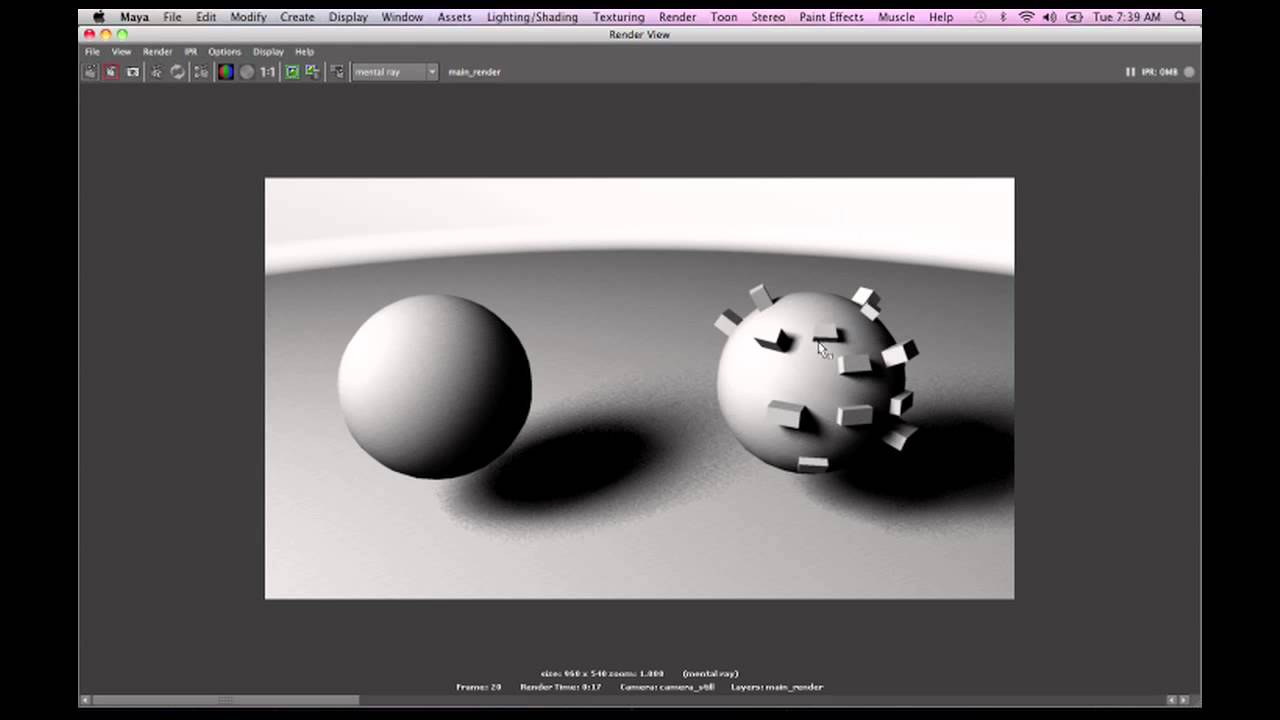Click the Redo Previous Render icon
Image resolution: width=1280 pixels, height=720 pixels.
pos(90,72)
